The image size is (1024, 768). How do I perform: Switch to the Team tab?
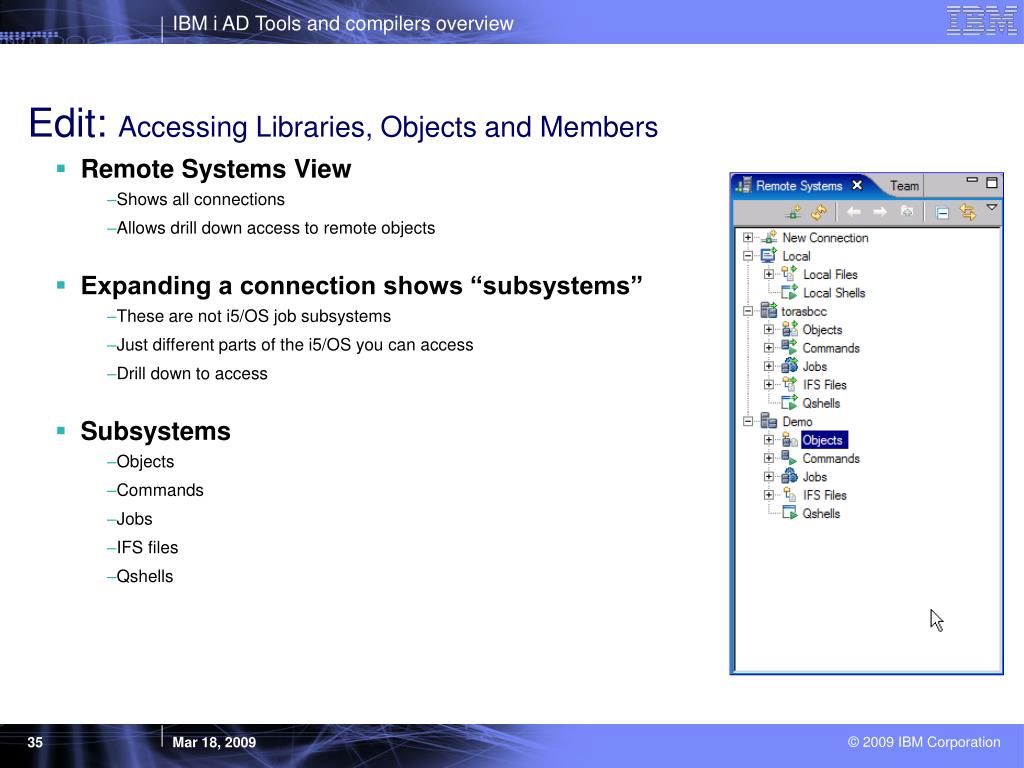904,186
